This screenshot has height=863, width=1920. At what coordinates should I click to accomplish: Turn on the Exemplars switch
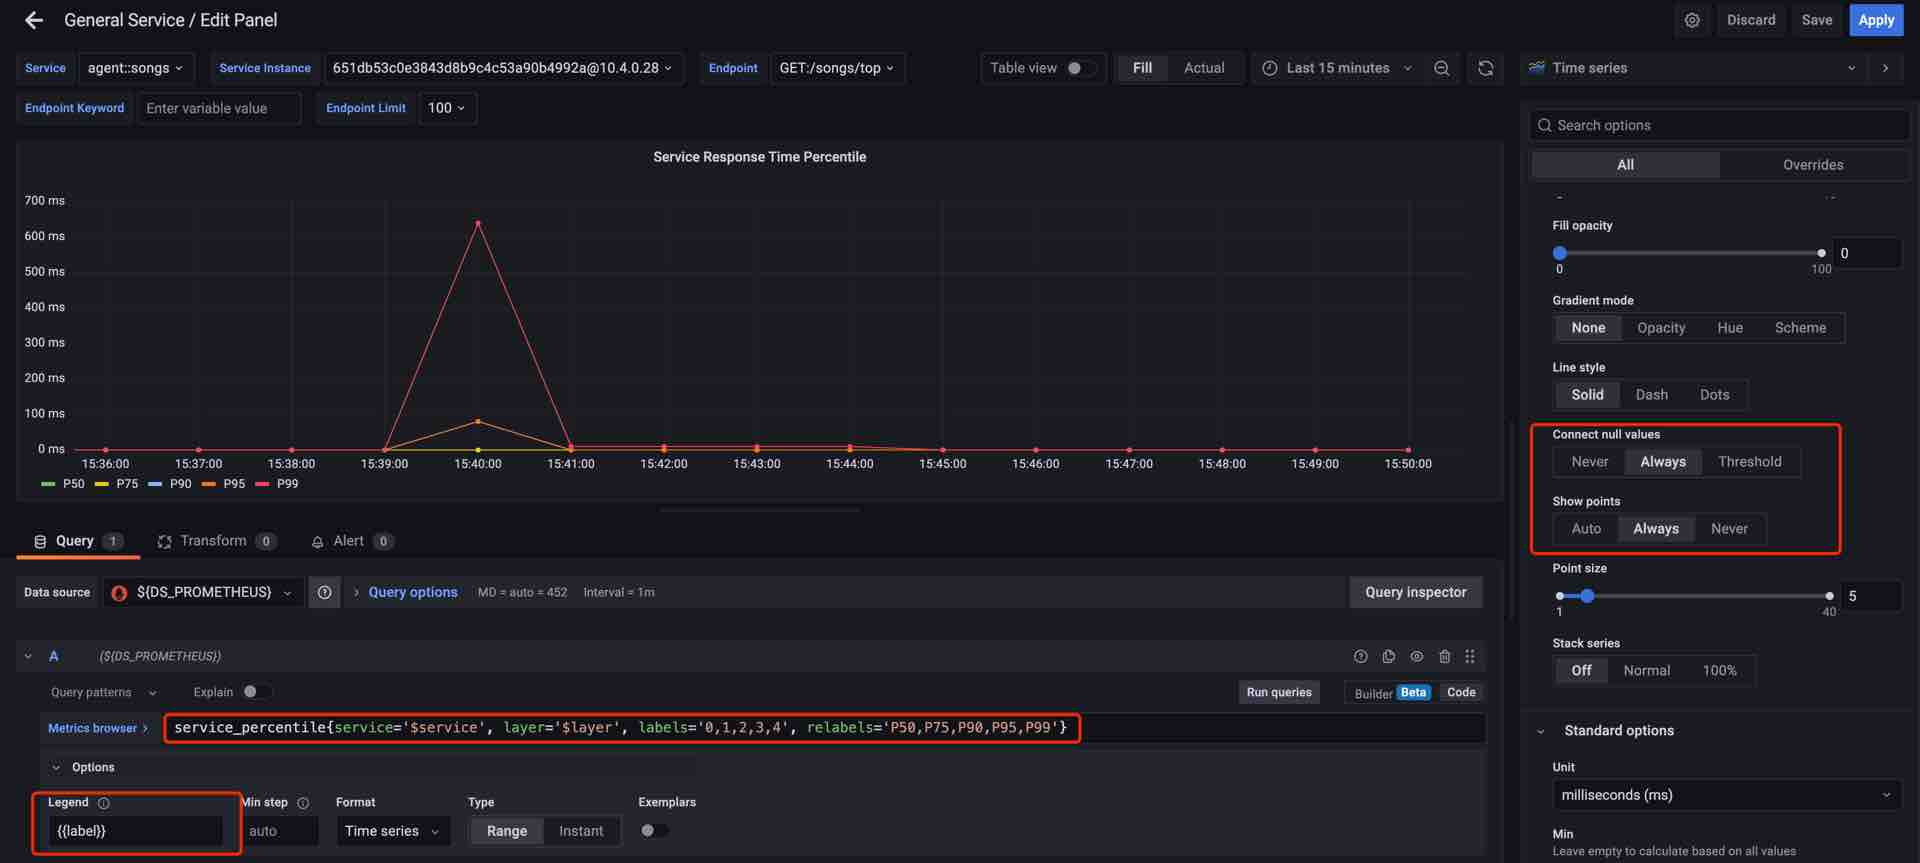(653, 831)
